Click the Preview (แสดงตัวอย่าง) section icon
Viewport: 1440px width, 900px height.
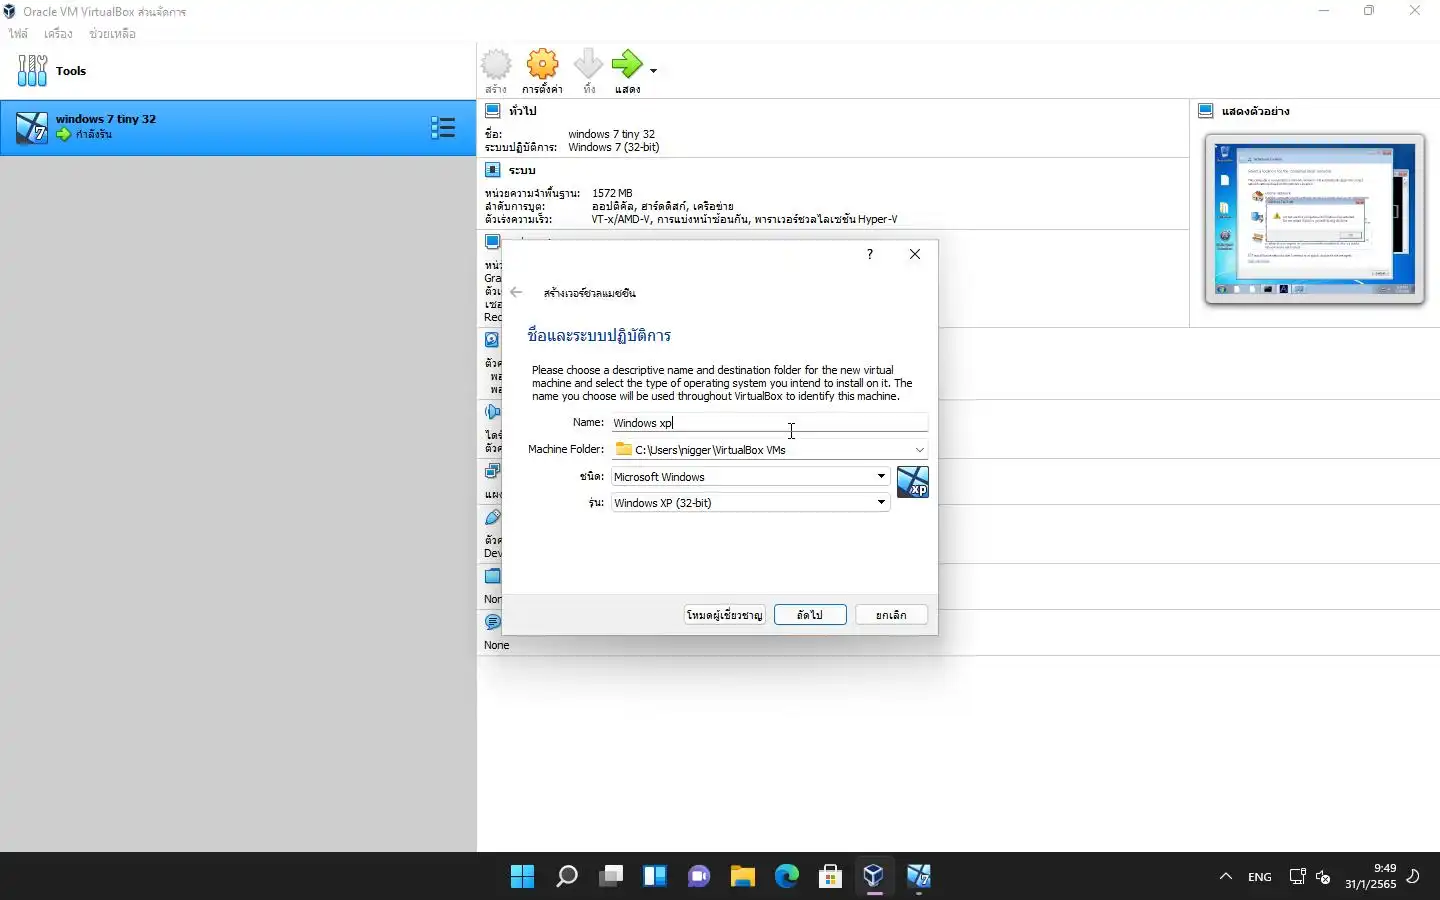pyautogui.click(x=1206, y=111)
